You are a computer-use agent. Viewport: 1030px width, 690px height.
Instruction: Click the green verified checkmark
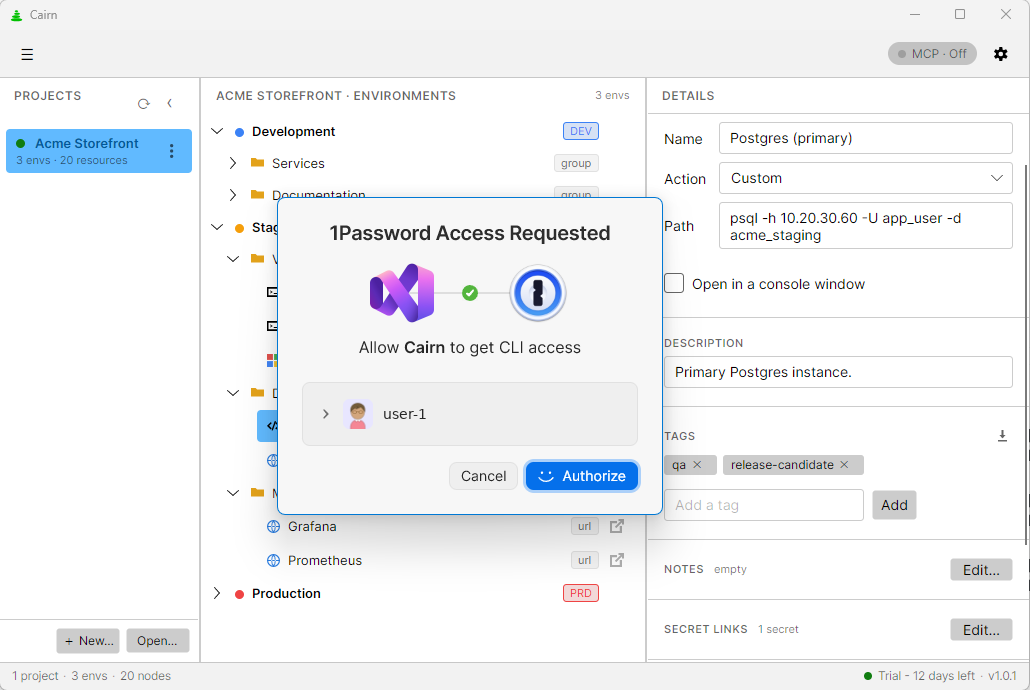click(x=470, y=293)
